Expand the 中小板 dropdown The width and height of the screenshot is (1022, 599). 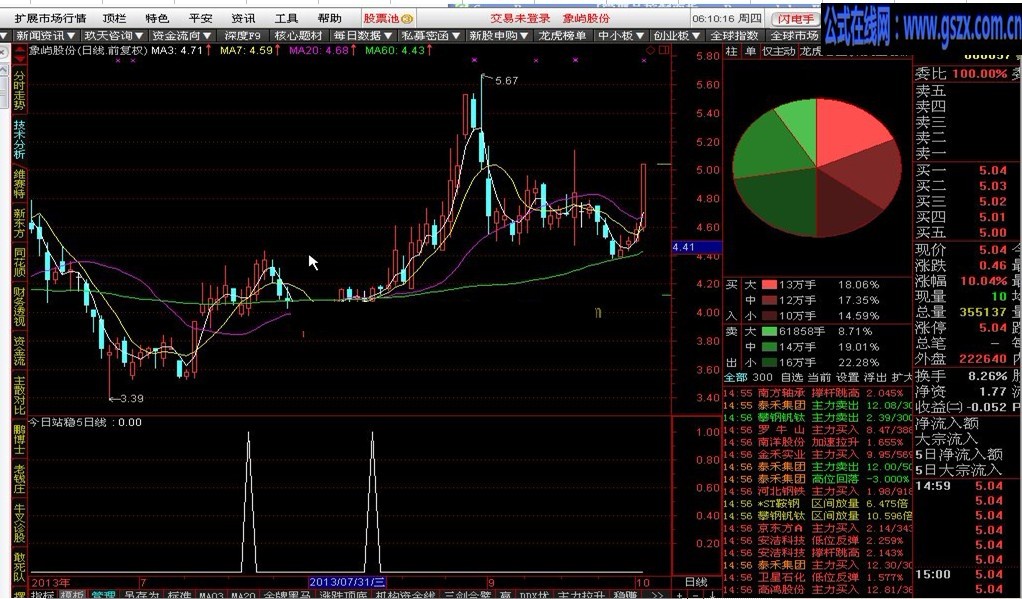(x=620, y=35)
